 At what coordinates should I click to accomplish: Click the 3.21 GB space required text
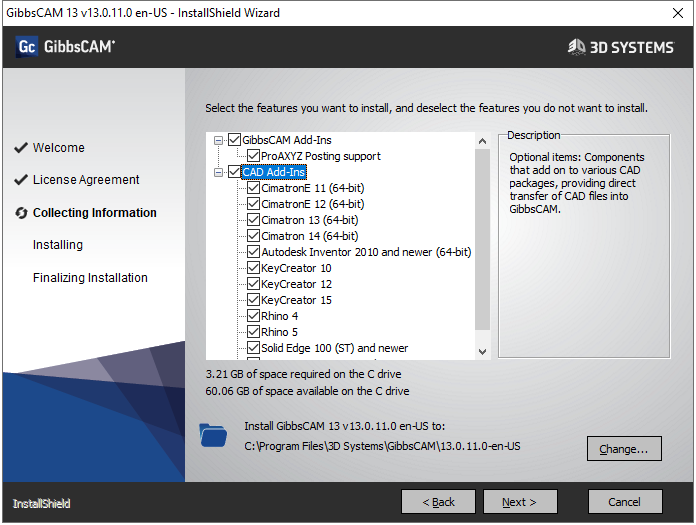point(303,374)
